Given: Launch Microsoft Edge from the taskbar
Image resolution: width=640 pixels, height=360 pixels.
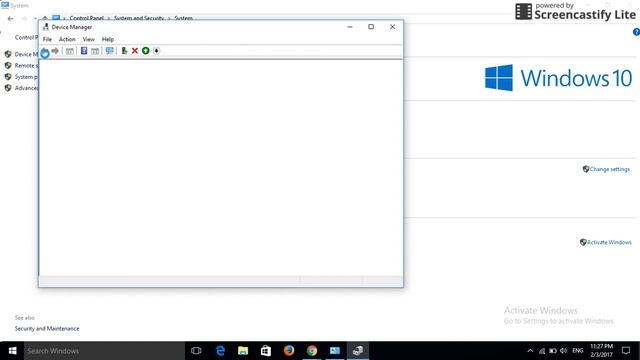Looking at the screenshot, I should (x=220, y=351).
